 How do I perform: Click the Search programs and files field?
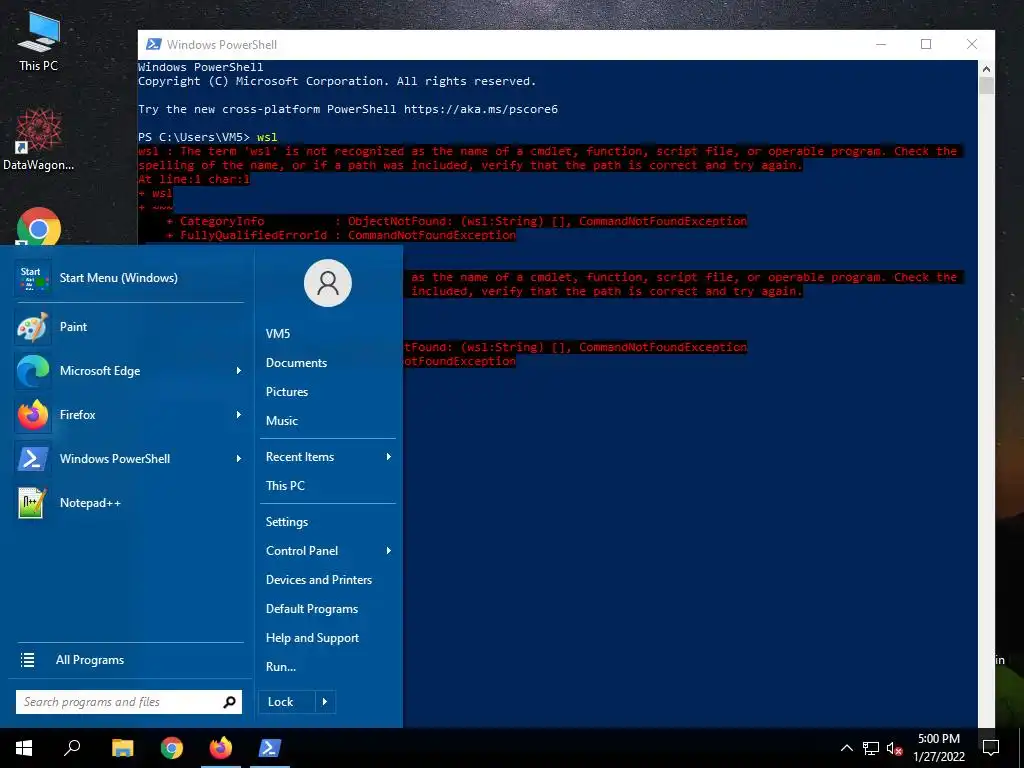[x=129, y=702]
